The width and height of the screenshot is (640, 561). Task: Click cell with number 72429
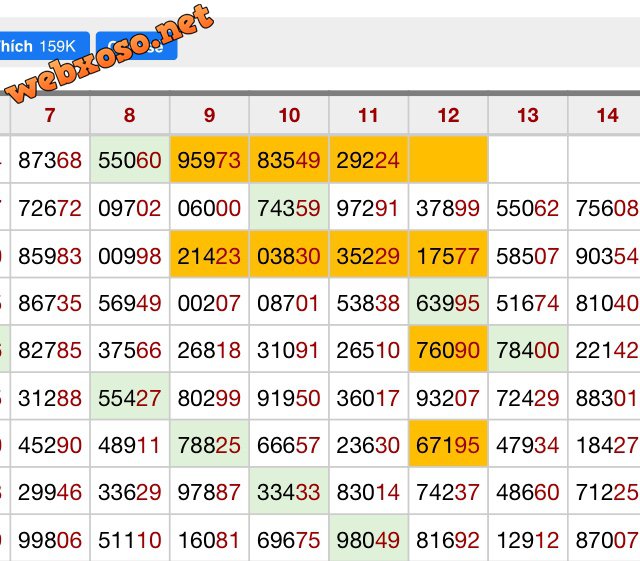pos(528,397)
